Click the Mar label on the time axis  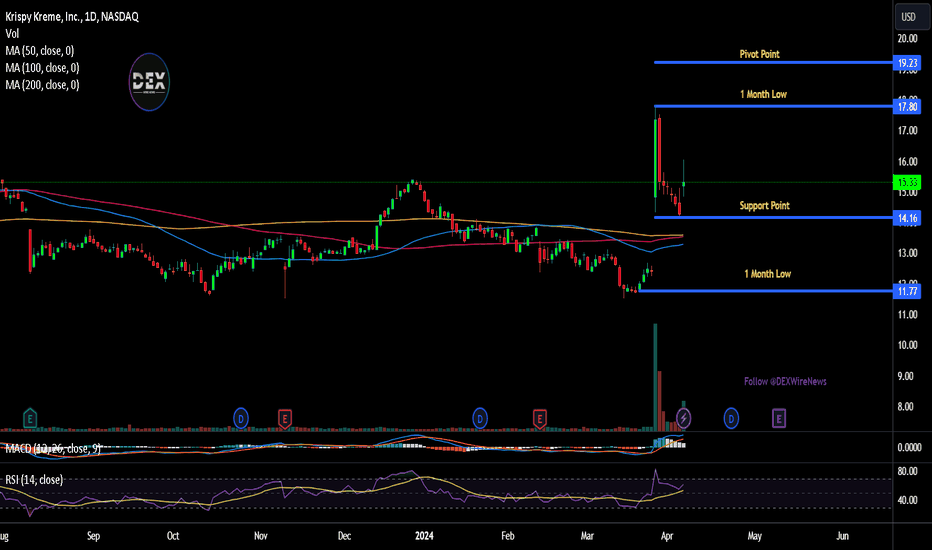[x=587, y=536]
